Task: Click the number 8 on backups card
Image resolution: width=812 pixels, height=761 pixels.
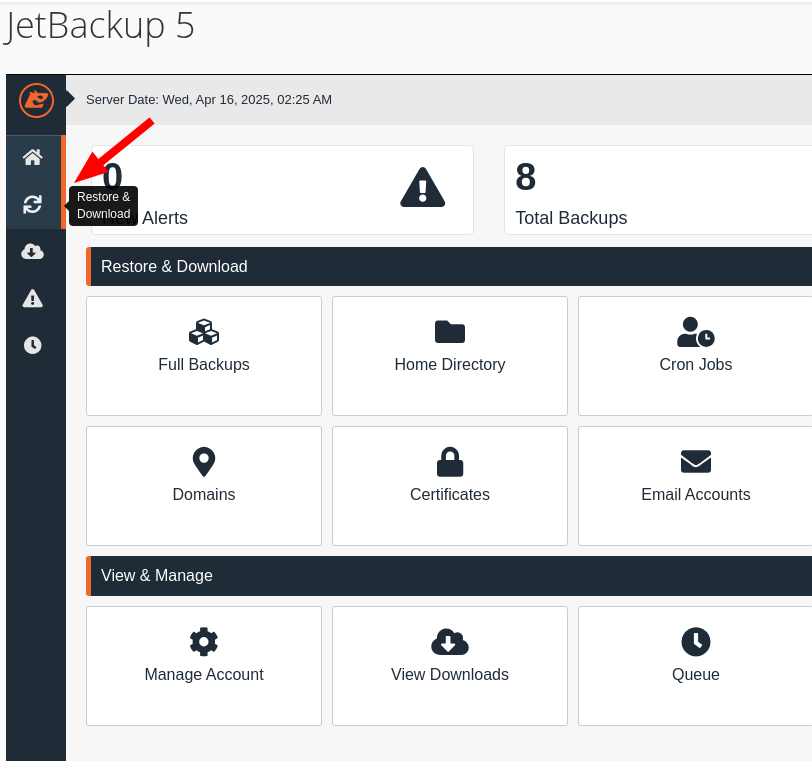Action: (x=526, y=177)
